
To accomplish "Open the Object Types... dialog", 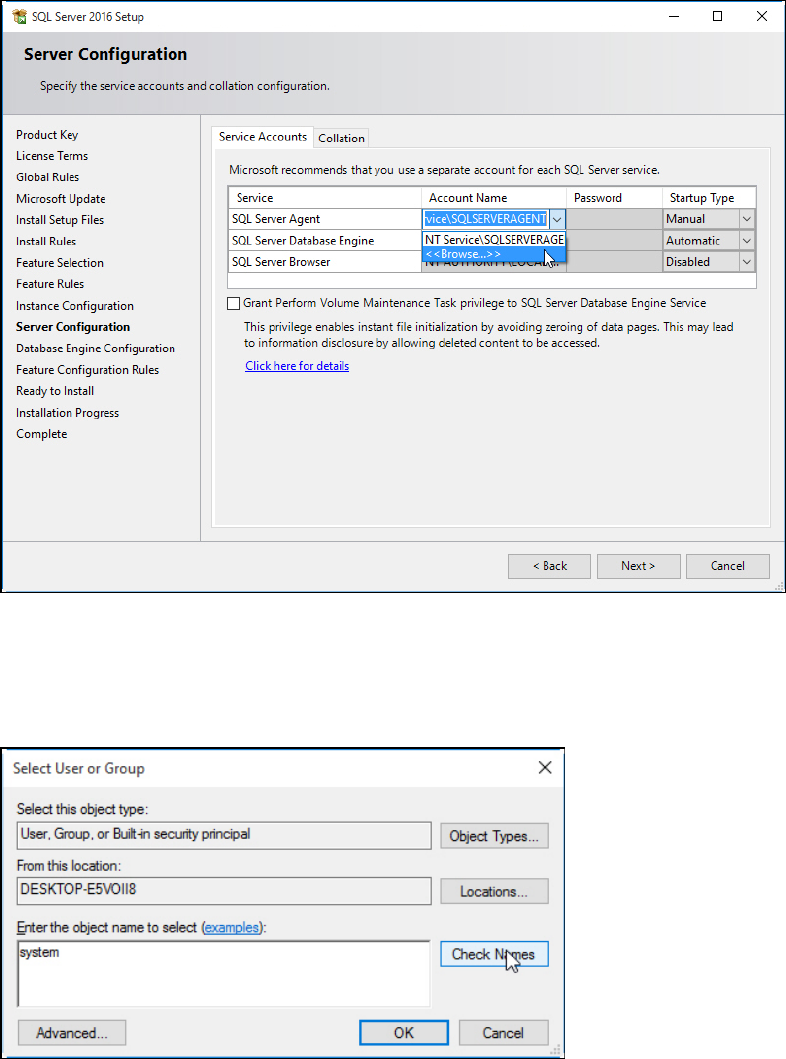I will pos(494,835).
